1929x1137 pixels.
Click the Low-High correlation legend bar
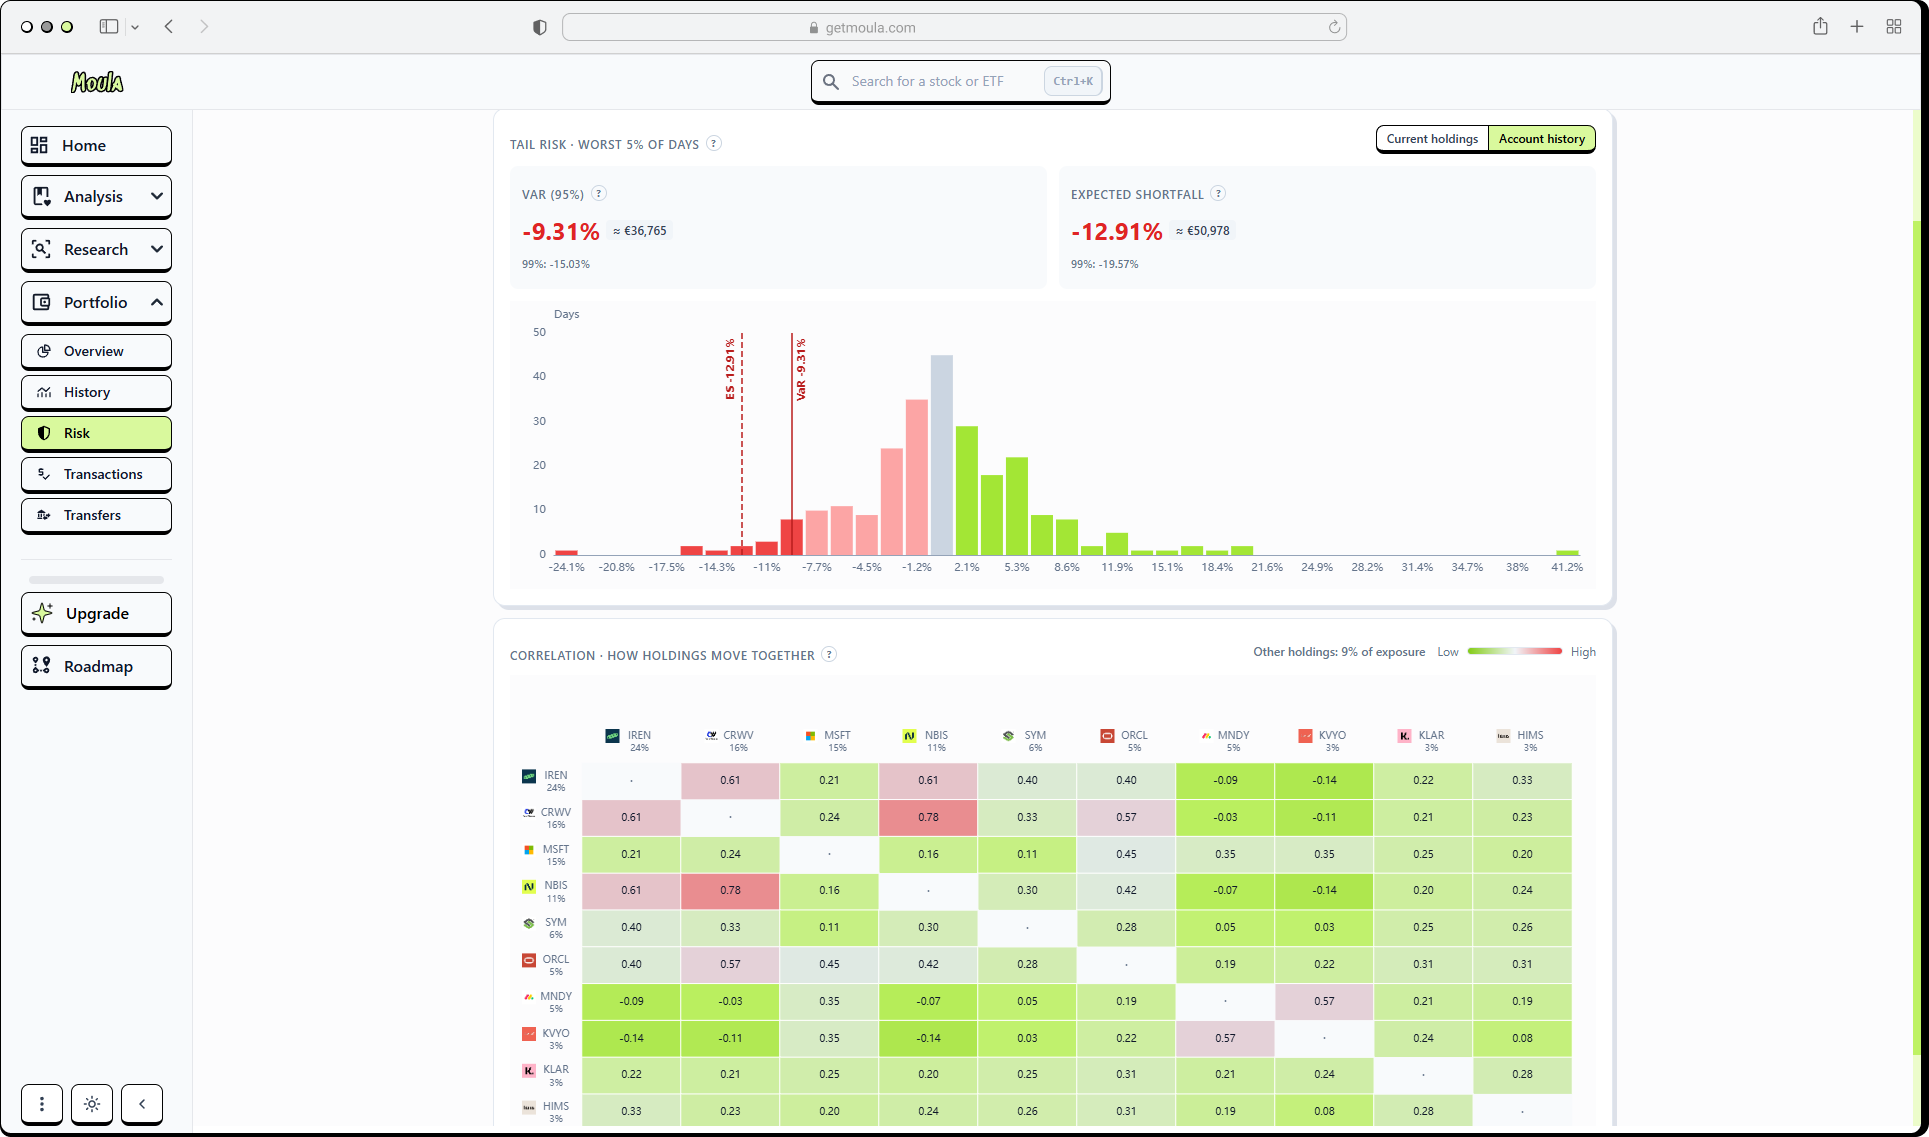point(1514,651)
